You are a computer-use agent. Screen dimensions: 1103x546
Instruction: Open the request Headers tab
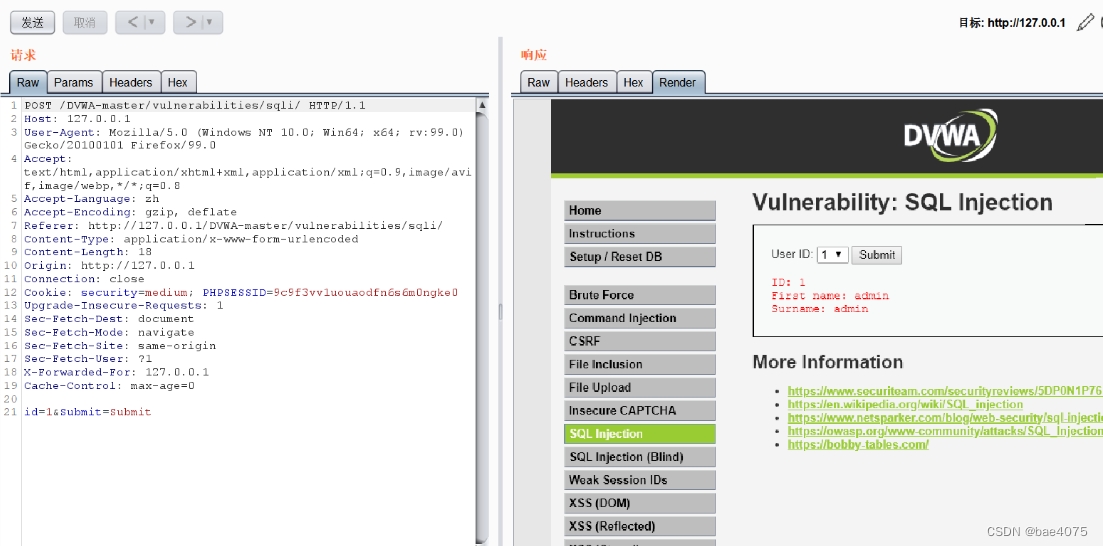131,82
